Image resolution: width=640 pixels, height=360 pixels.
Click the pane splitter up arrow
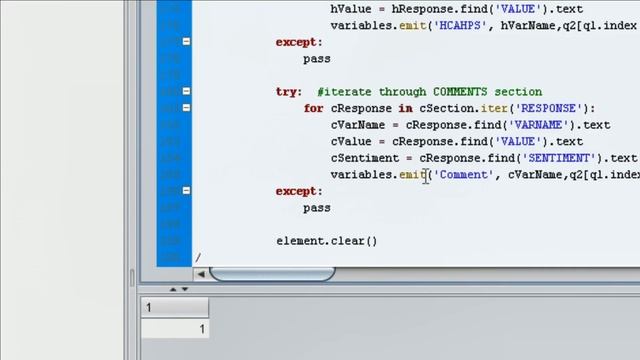click(173, 289)
